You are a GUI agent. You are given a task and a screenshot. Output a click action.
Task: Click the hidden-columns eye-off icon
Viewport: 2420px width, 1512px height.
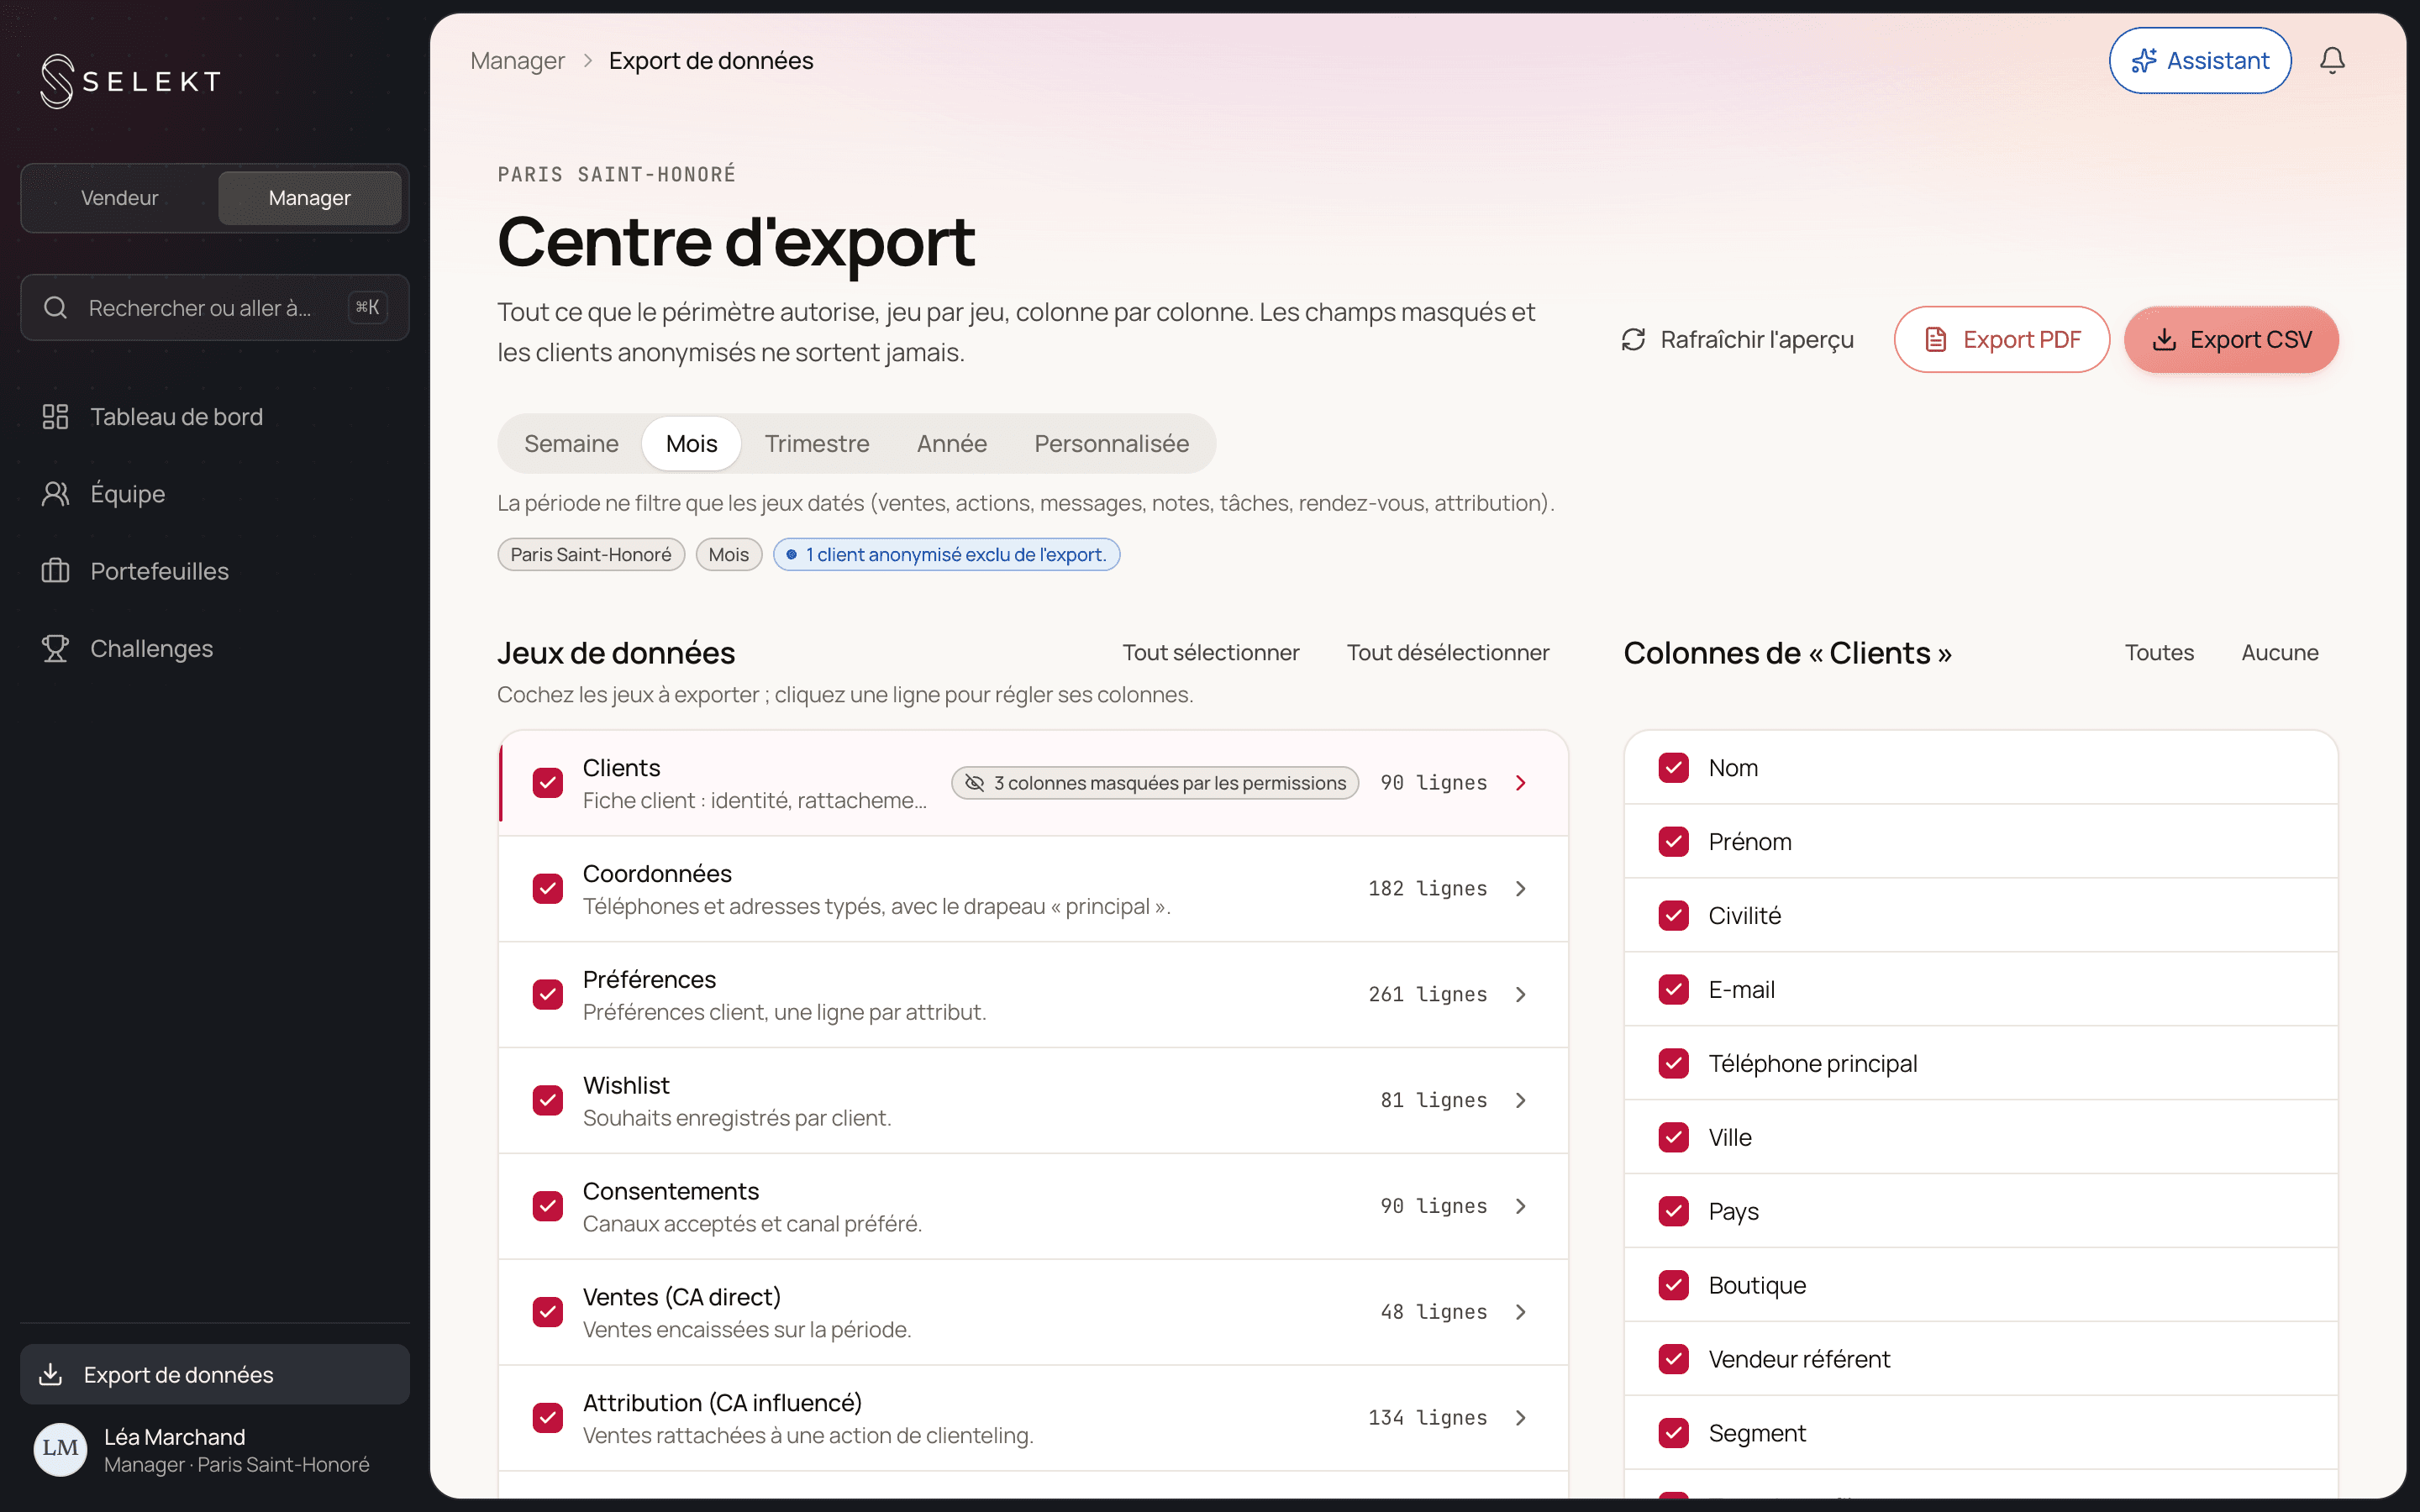coord(974,783)
